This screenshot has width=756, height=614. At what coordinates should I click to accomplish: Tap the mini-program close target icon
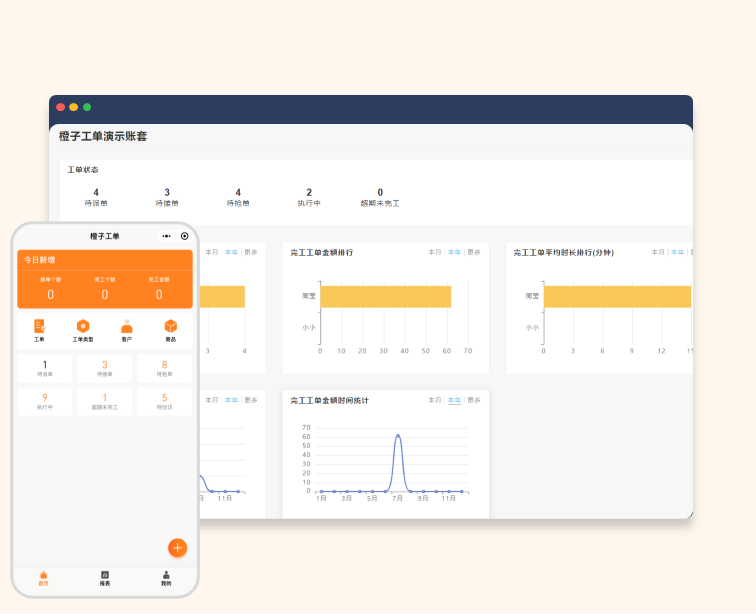coord(185,236)
